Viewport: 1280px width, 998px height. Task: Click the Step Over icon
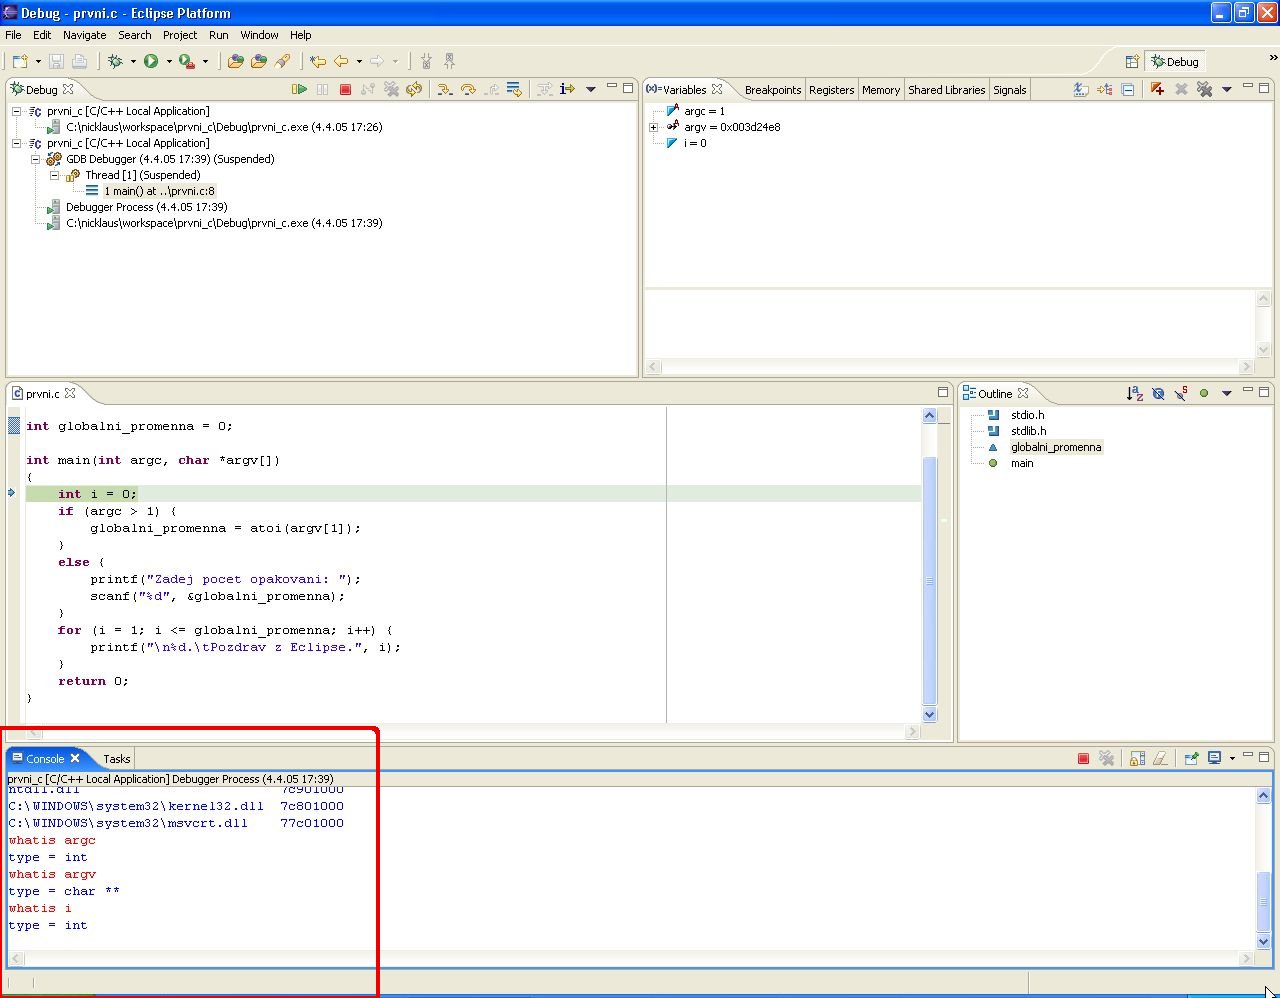[x=468, y=89]
